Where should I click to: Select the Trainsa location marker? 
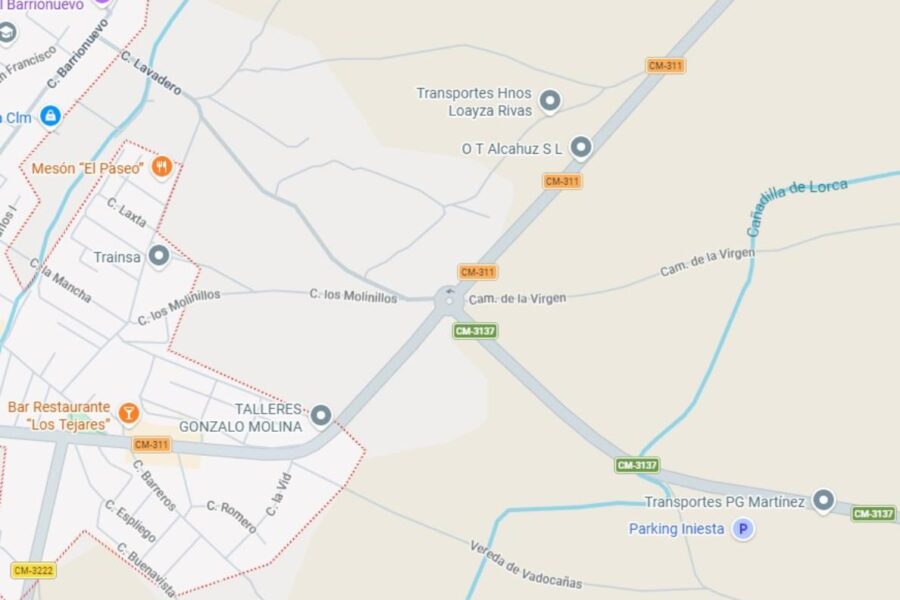tap(159, 256)
